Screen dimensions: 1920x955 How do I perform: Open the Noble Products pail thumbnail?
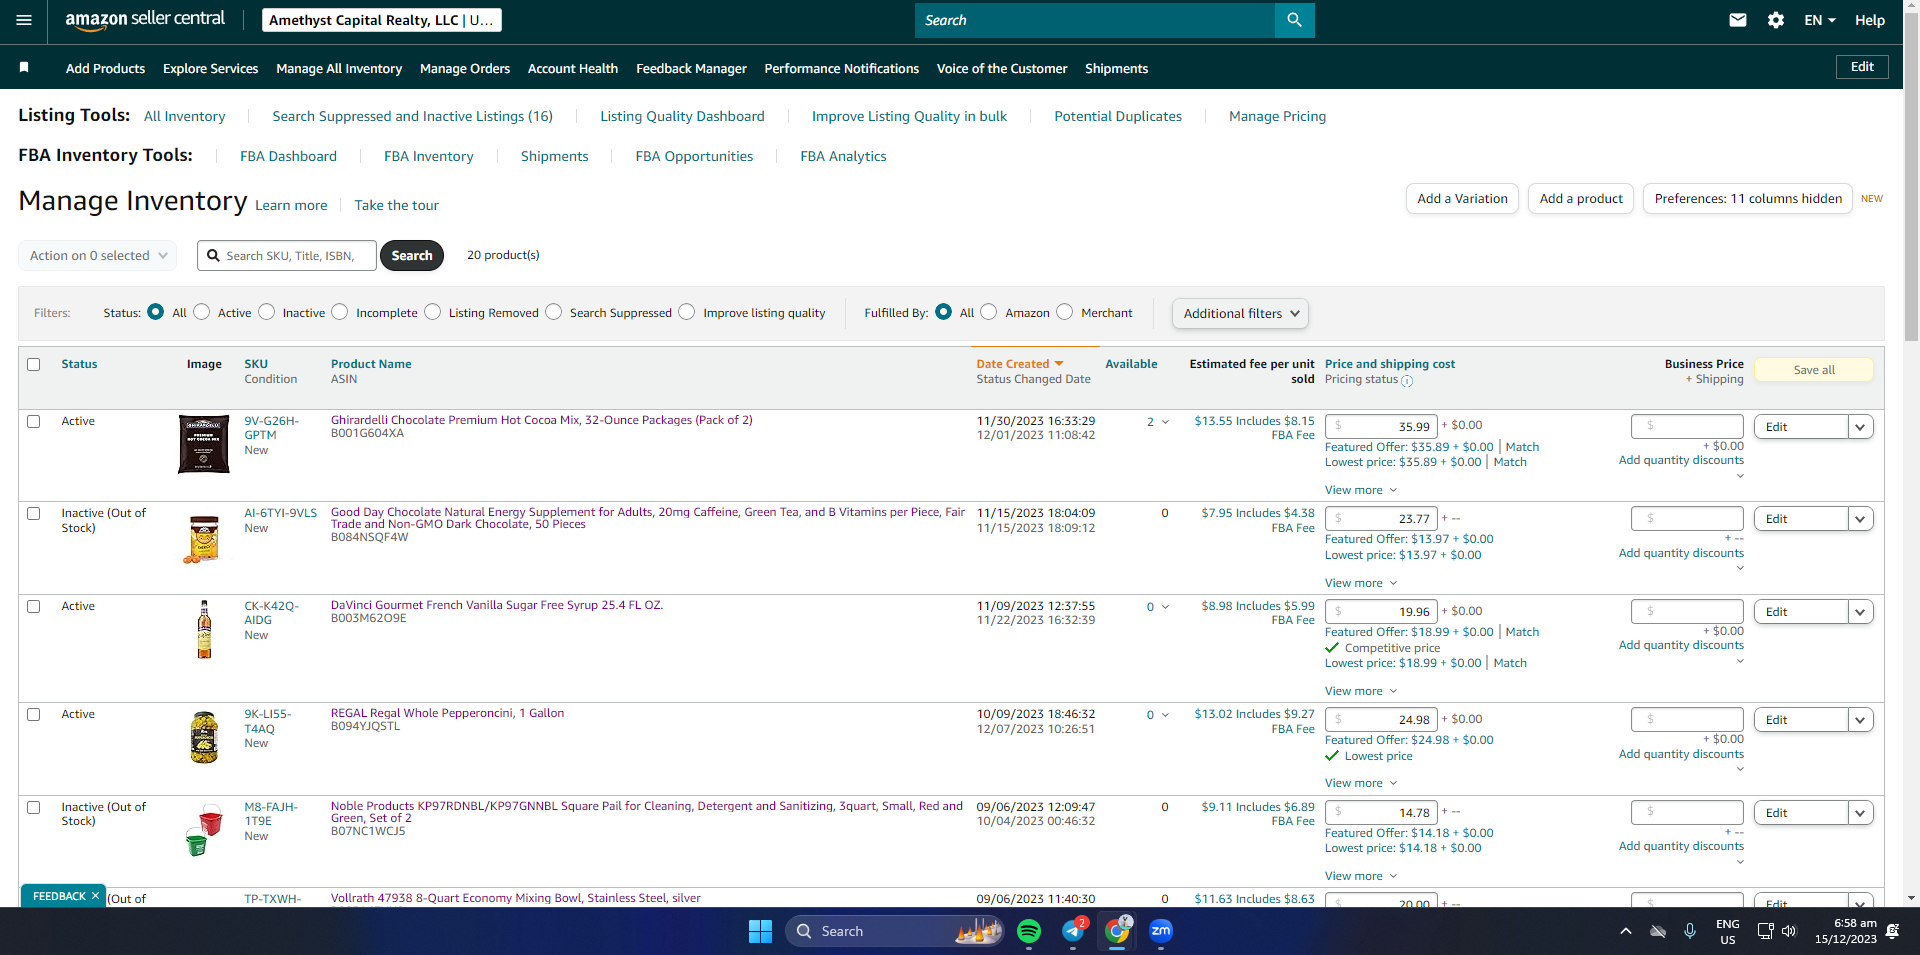tap(204, 830)
